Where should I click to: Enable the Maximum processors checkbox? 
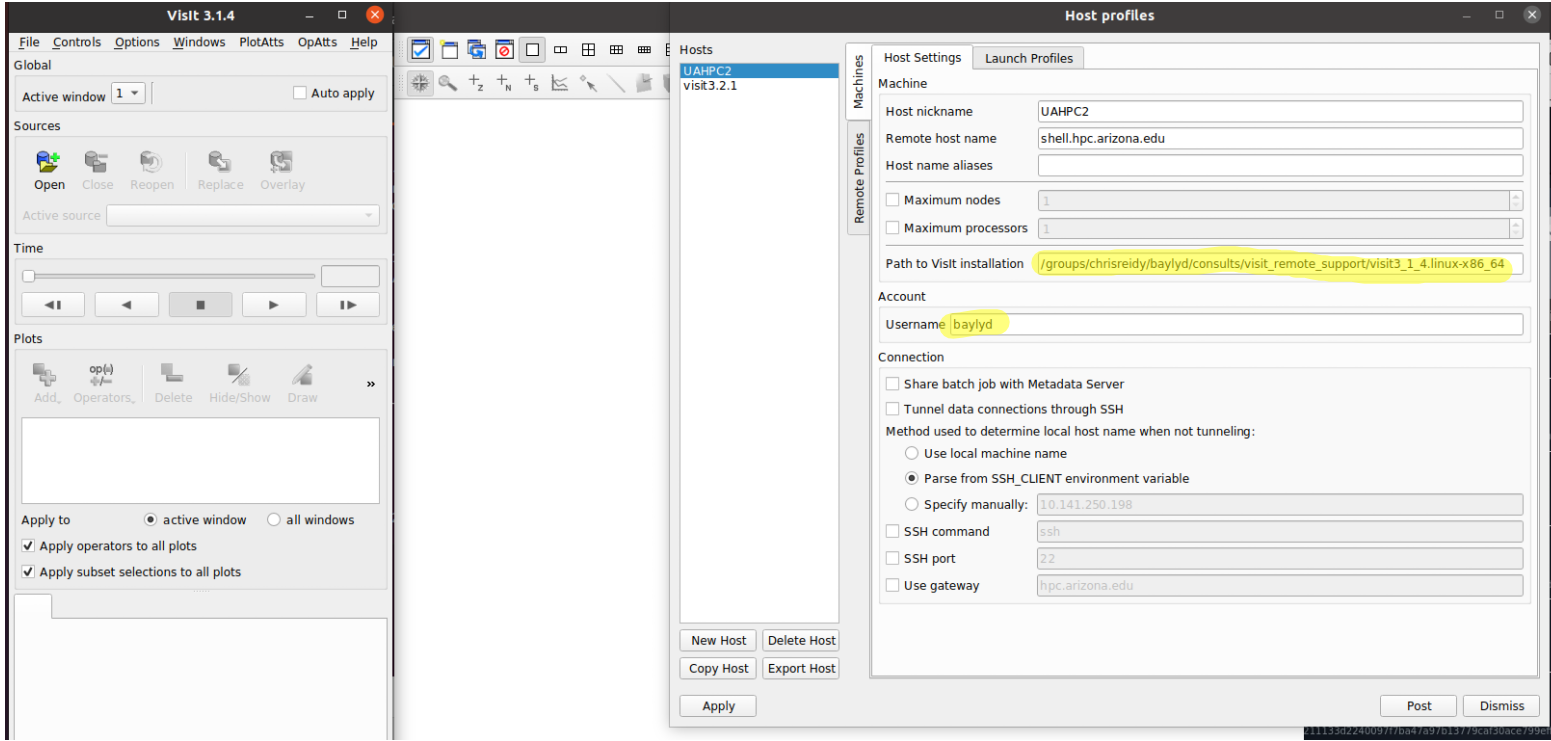pyautogui.click(x=892, y=228)
